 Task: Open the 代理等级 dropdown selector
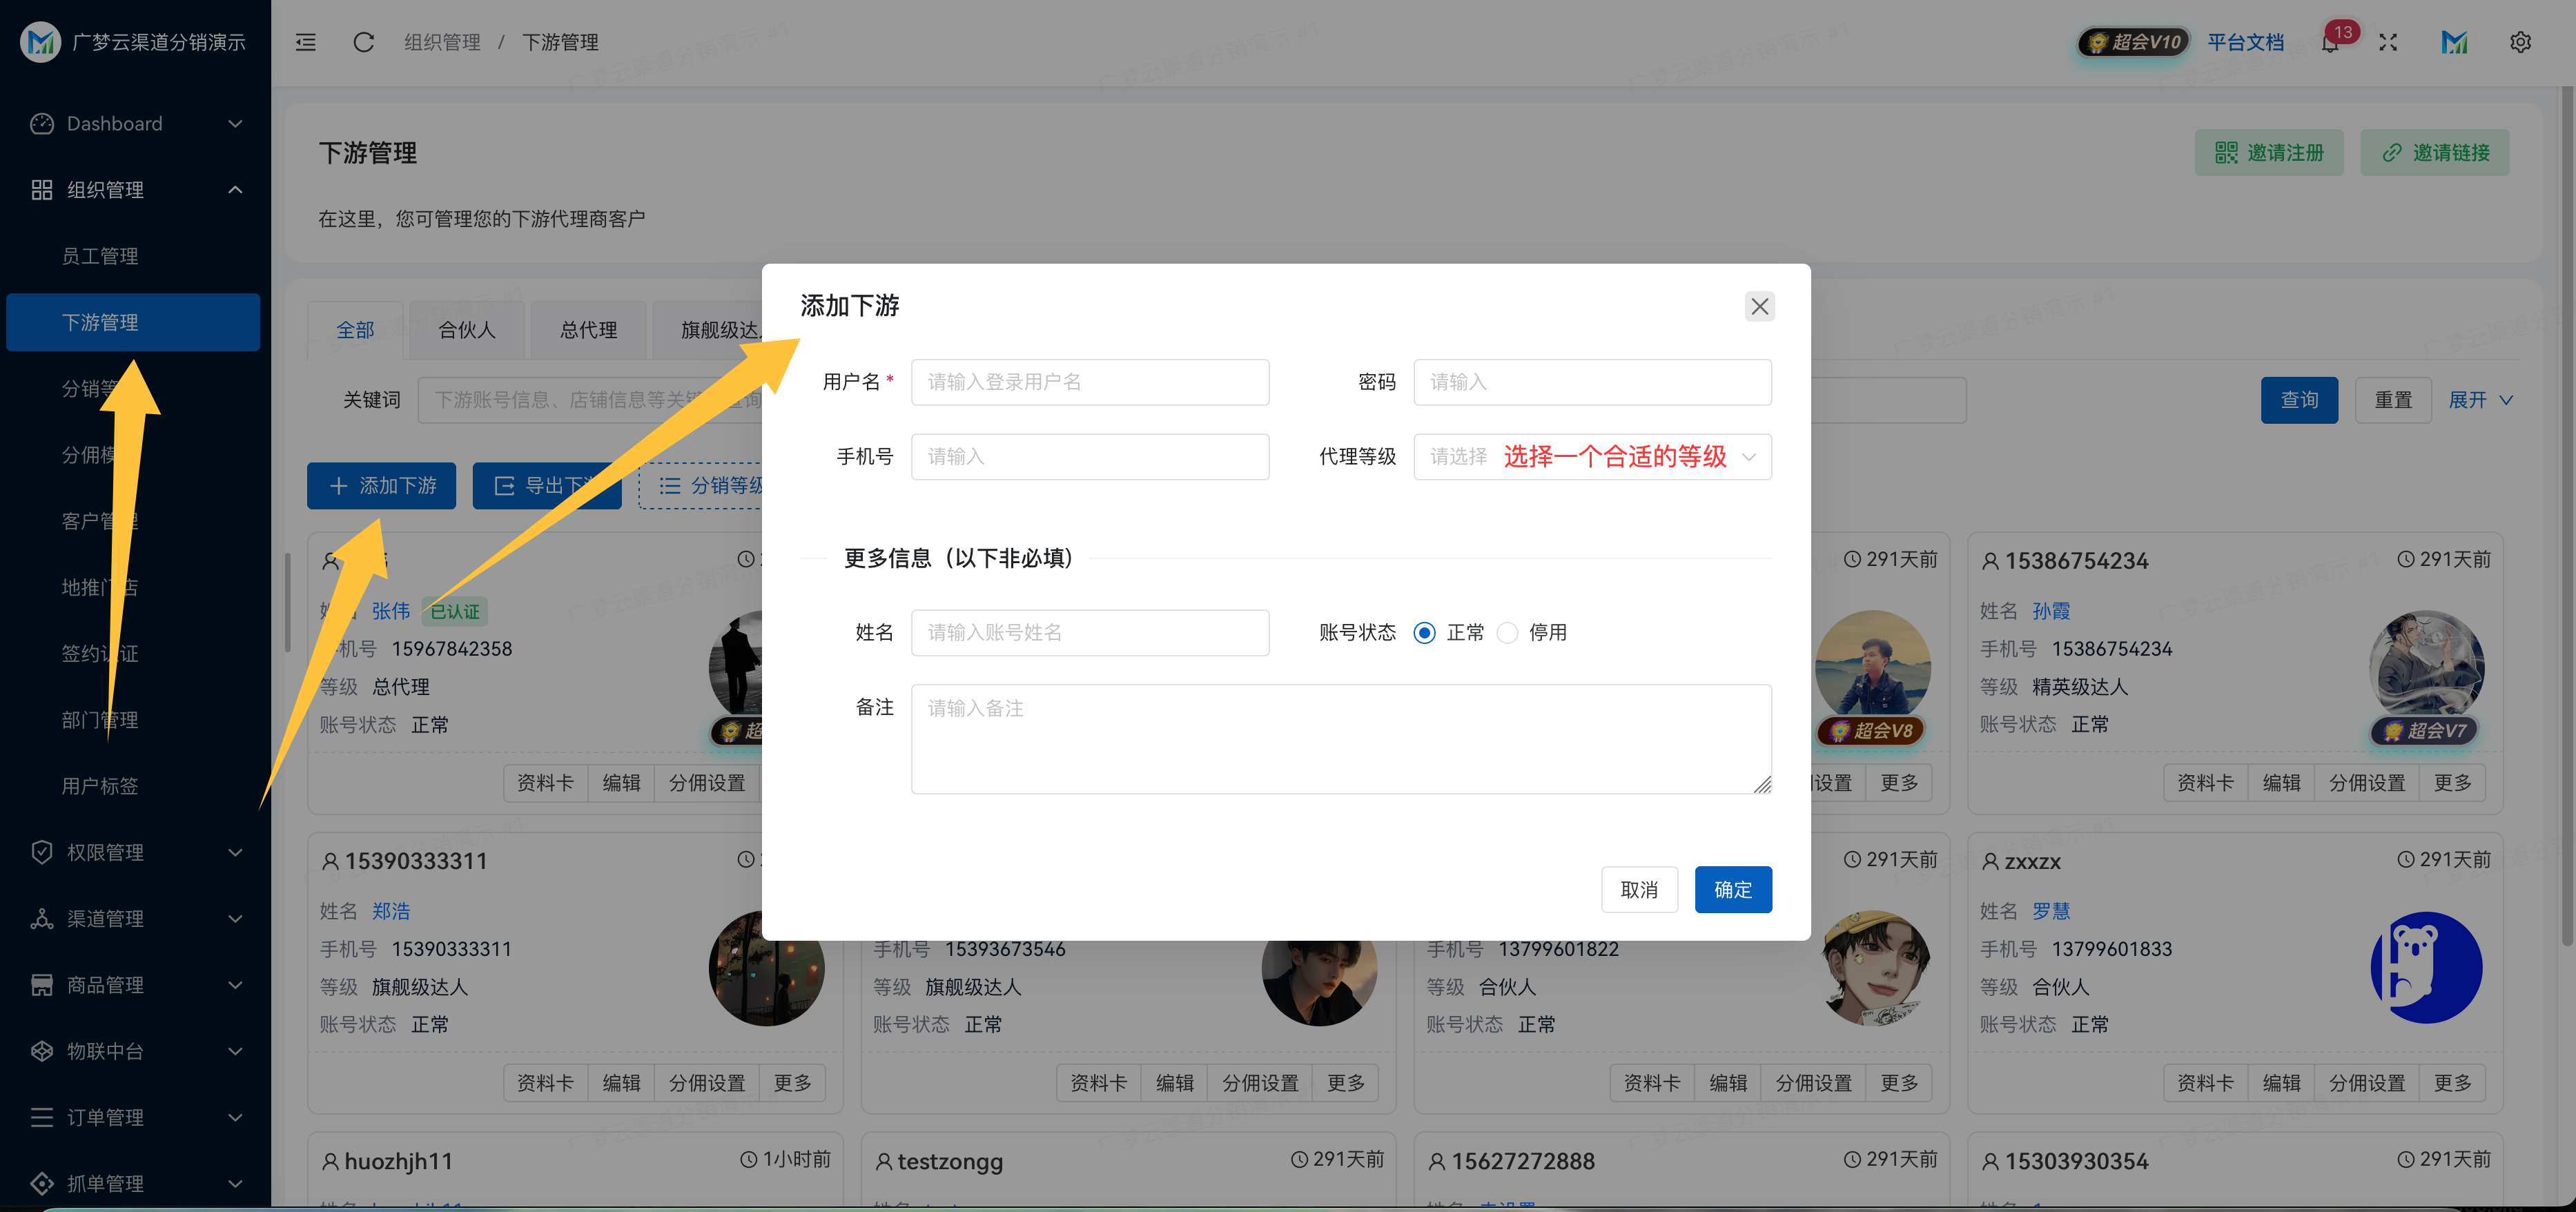click(x=1591, y=457)
